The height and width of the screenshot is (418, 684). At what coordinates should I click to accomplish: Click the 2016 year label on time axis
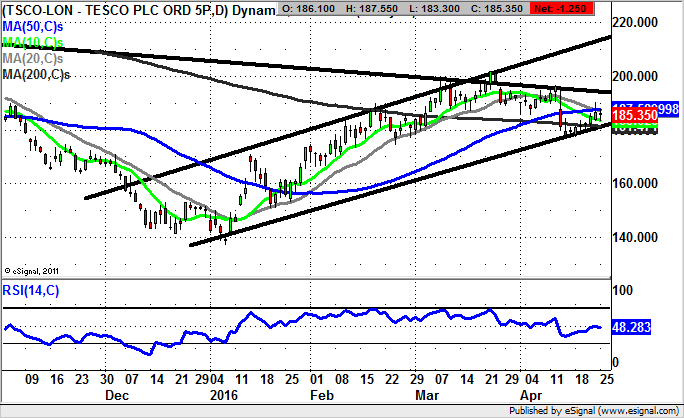(x=230, y=396)
